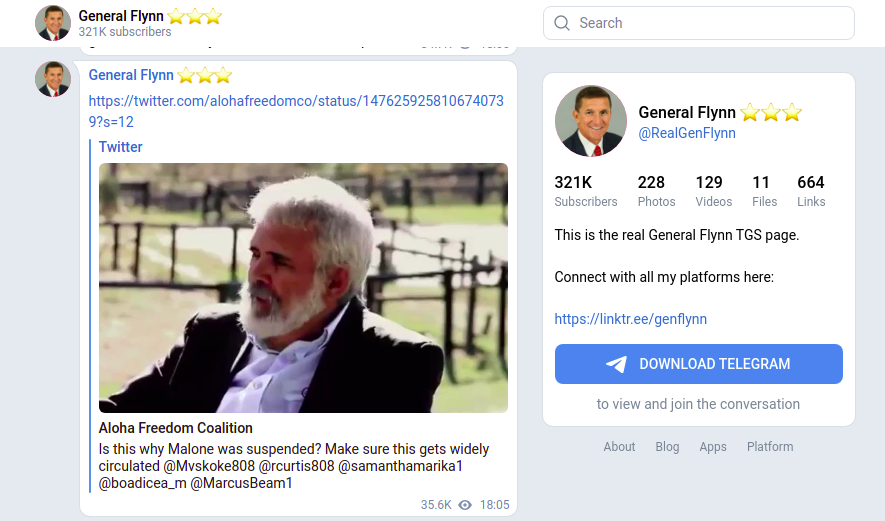Click the three stars after the post author name
The image size is (885, 521).
[x=205, y=75]
